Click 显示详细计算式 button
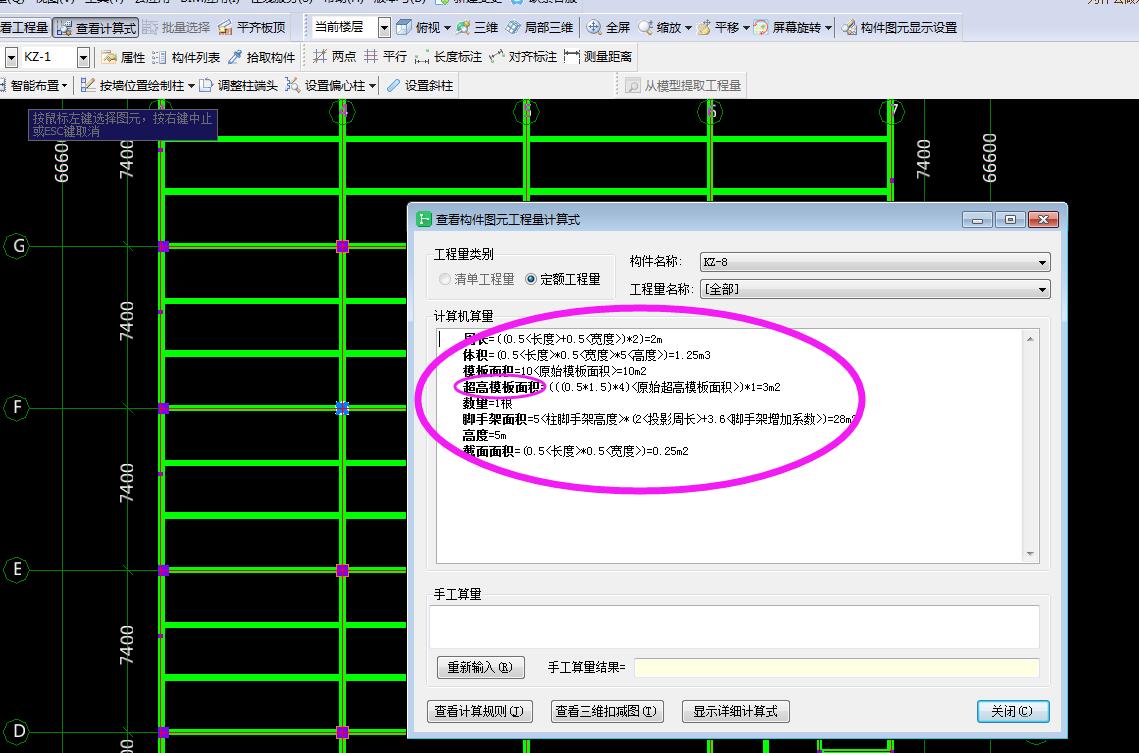Screen dimensions: 1139x753 [x=735, y=712]
